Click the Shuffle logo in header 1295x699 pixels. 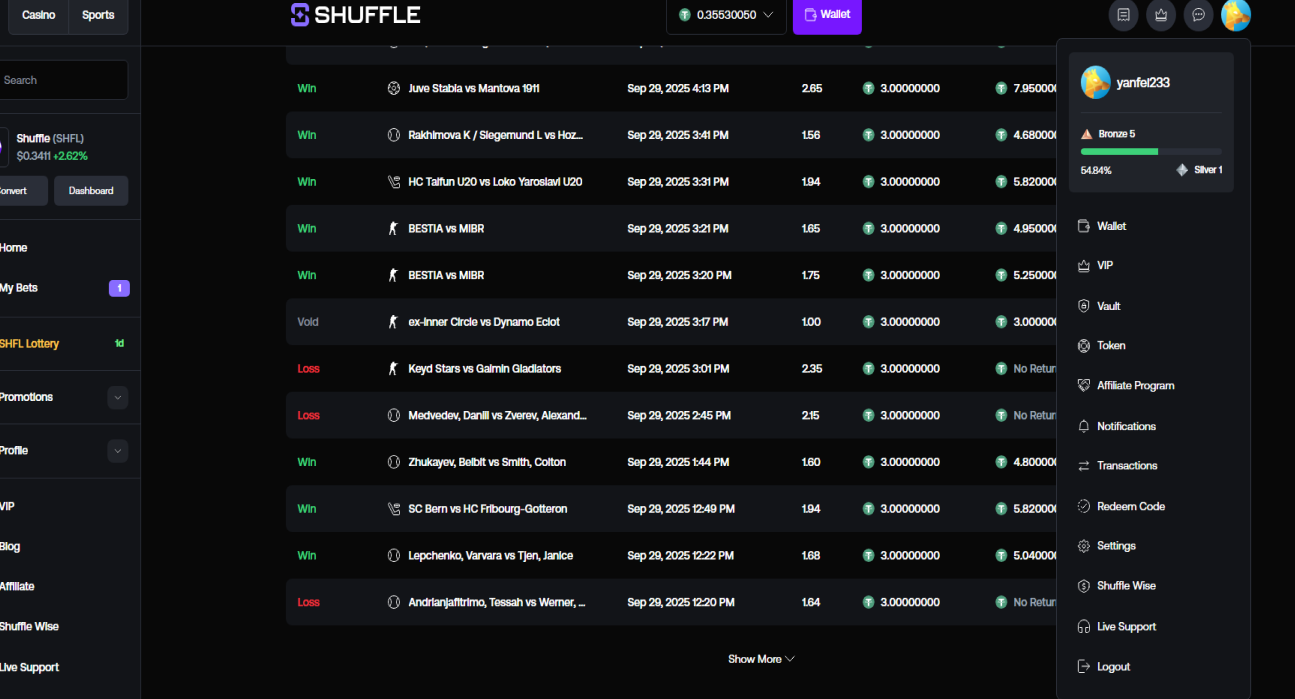point(355,14)
